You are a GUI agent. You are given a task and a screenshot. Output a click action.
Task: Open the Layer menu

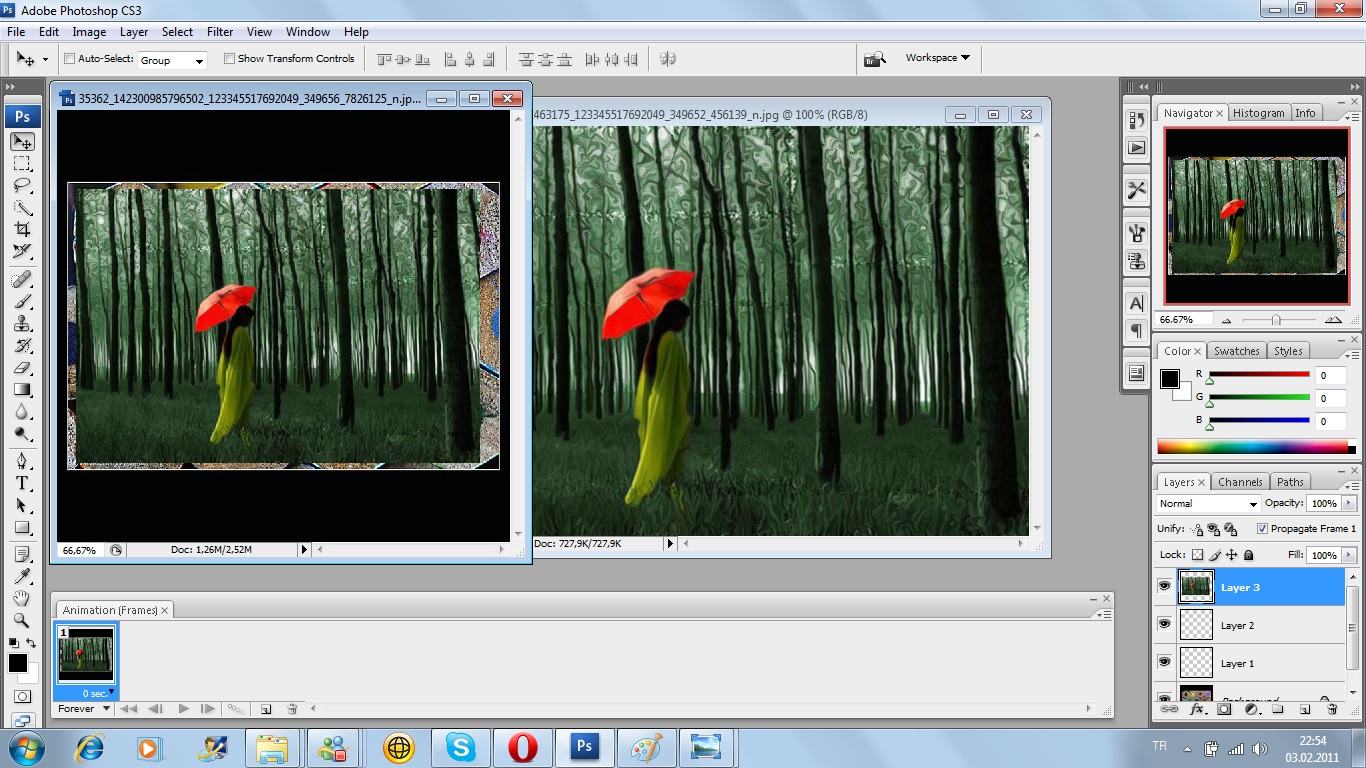(134, 32)
